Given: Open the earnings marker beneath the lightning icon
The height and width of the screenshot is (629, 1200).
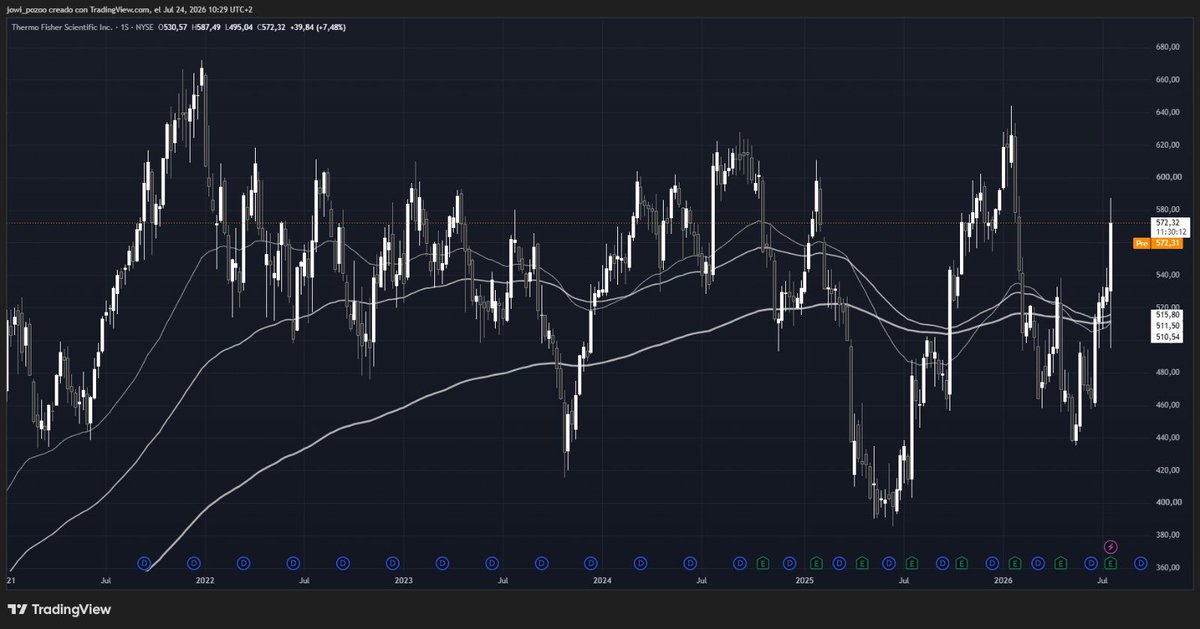Looking at the screenshot, I should (1111, 565).
